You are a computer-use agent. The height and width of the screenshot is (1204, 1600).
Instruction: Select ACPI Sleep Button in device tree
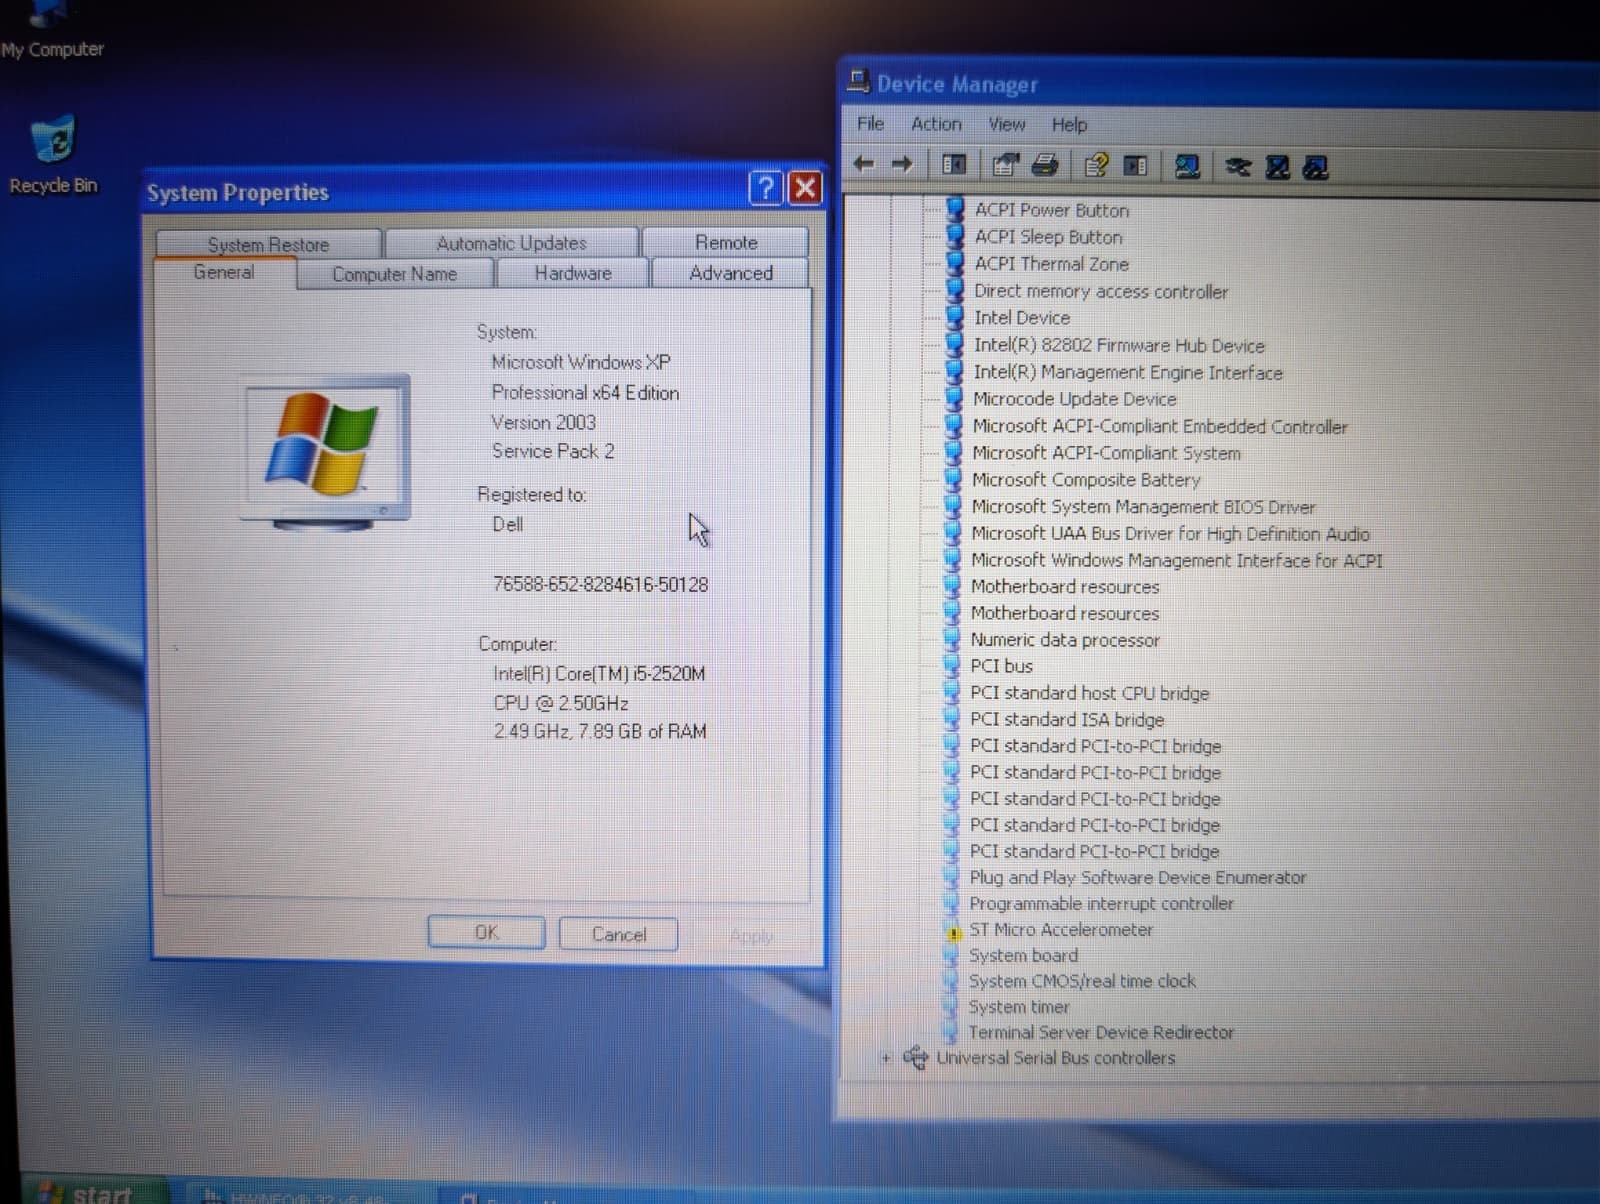coord(1048,237)
